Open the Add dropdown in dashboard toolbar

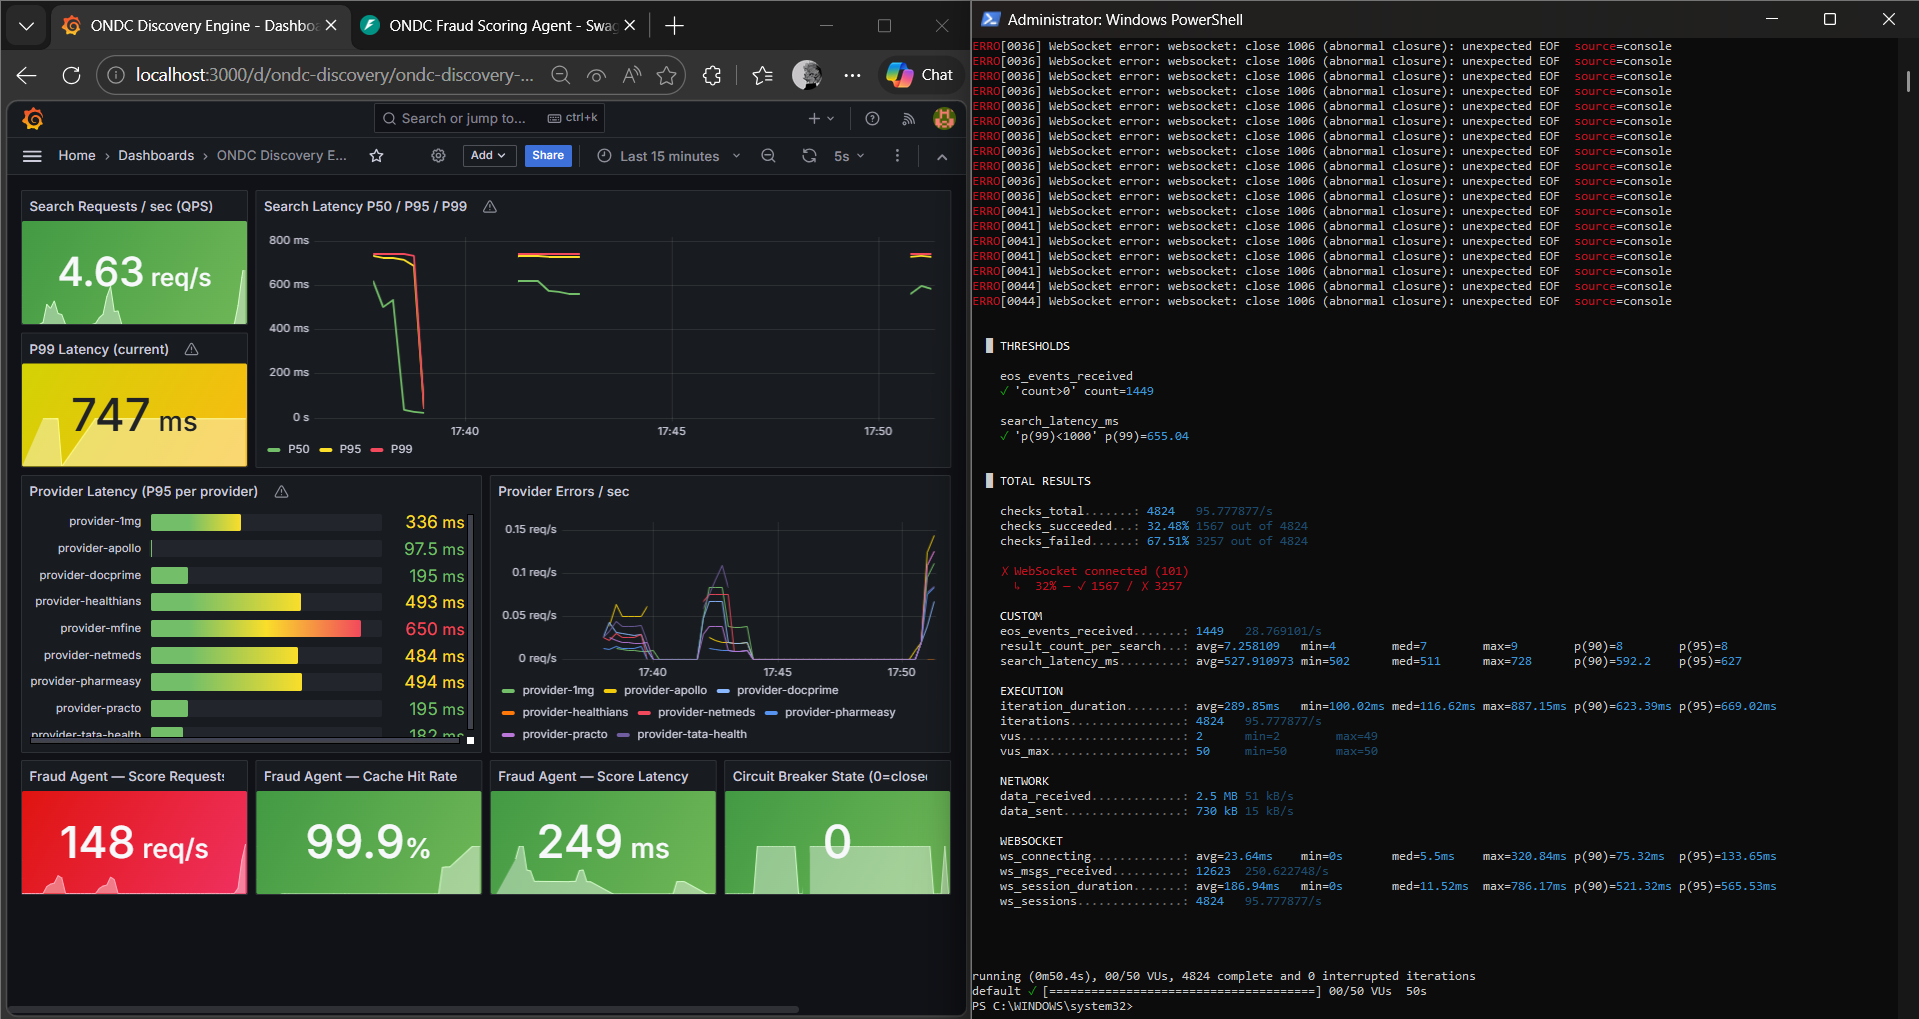point(489,156)
